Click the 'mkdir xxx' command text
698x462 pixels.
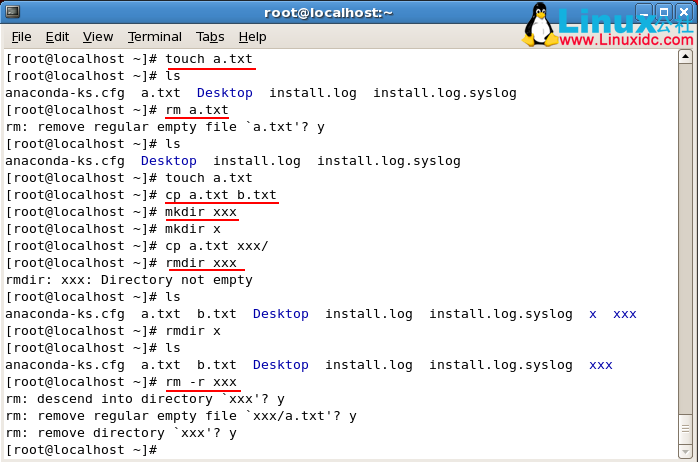[201, 211]
